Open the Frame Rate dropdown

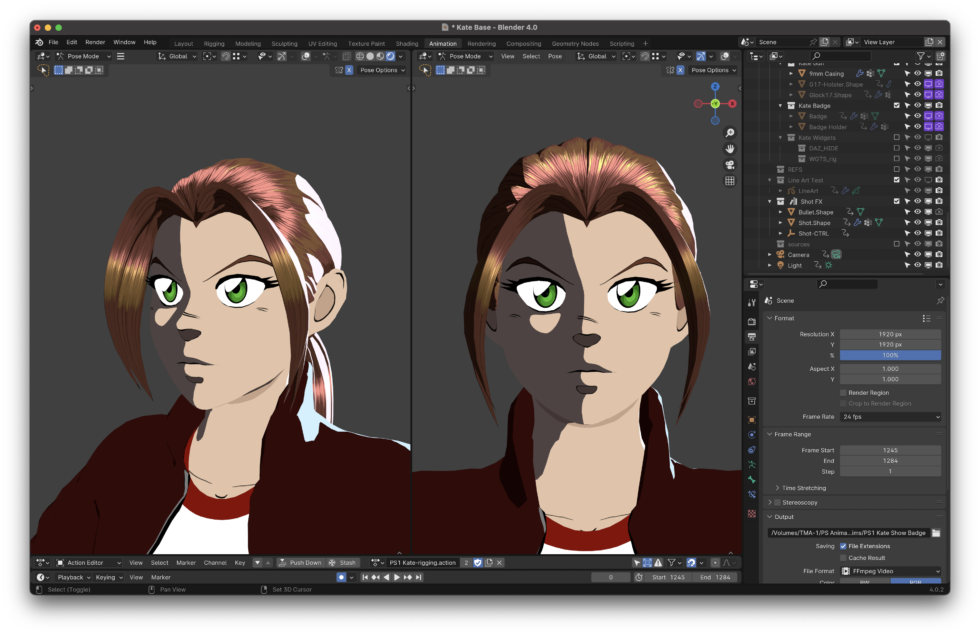pyautogui.click(x=890, y=416)
